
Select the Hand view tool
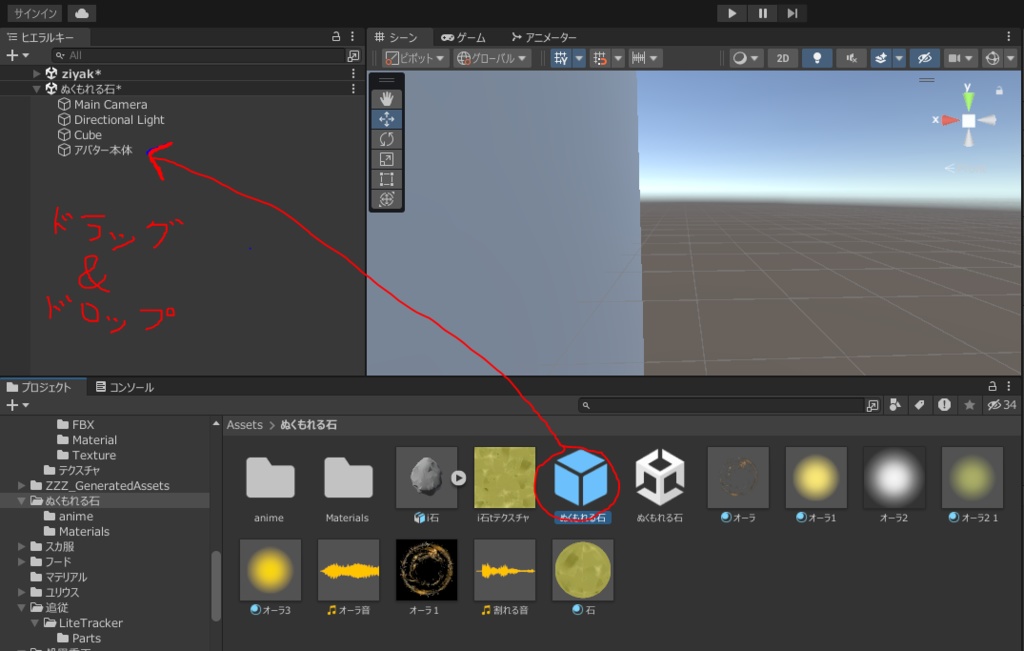point(387,99)
